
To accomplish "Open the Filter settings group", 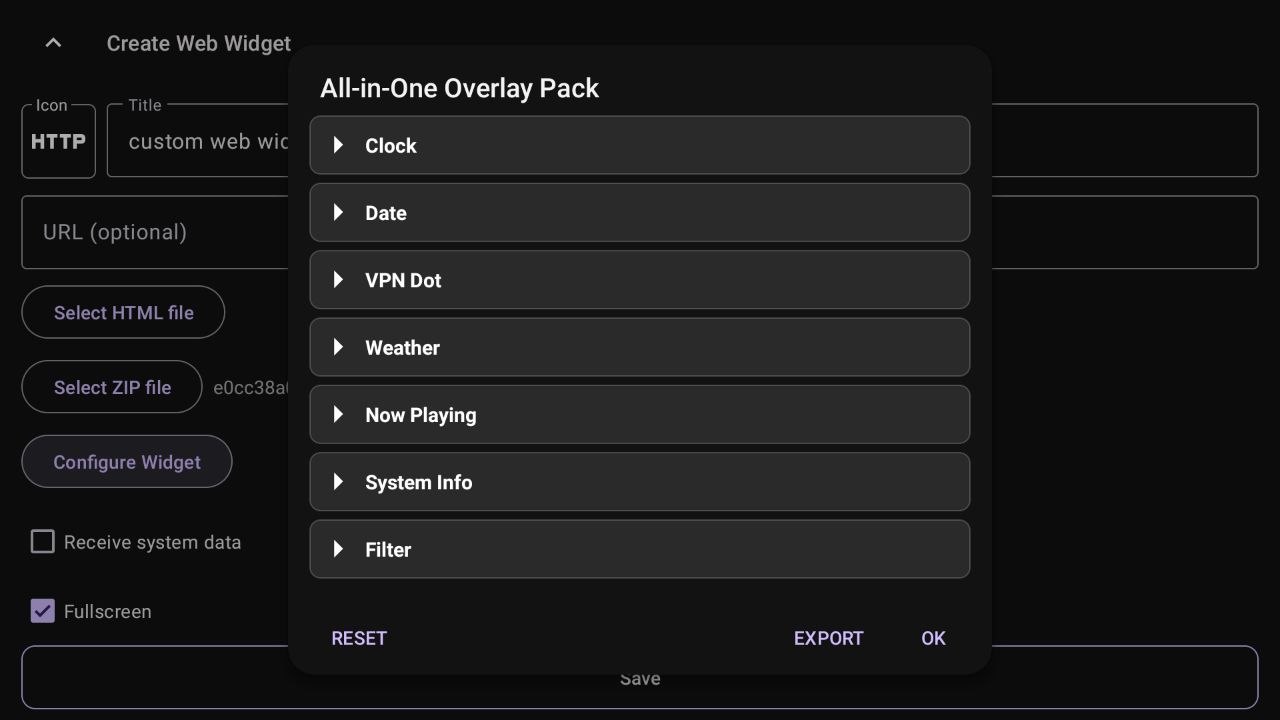I will [639, 549].
